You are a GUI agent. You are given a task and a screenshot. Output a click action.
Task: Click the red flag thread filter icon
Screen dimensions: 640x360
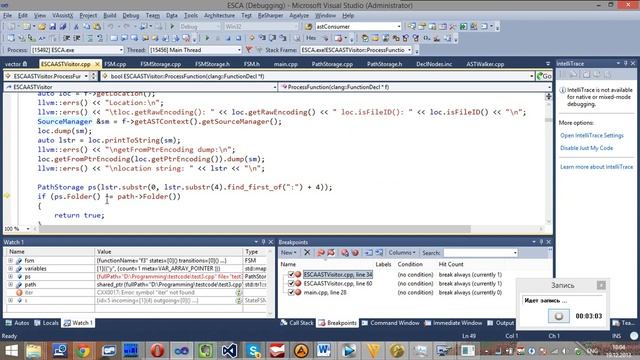pyautogui.click(x=249, y=50)
